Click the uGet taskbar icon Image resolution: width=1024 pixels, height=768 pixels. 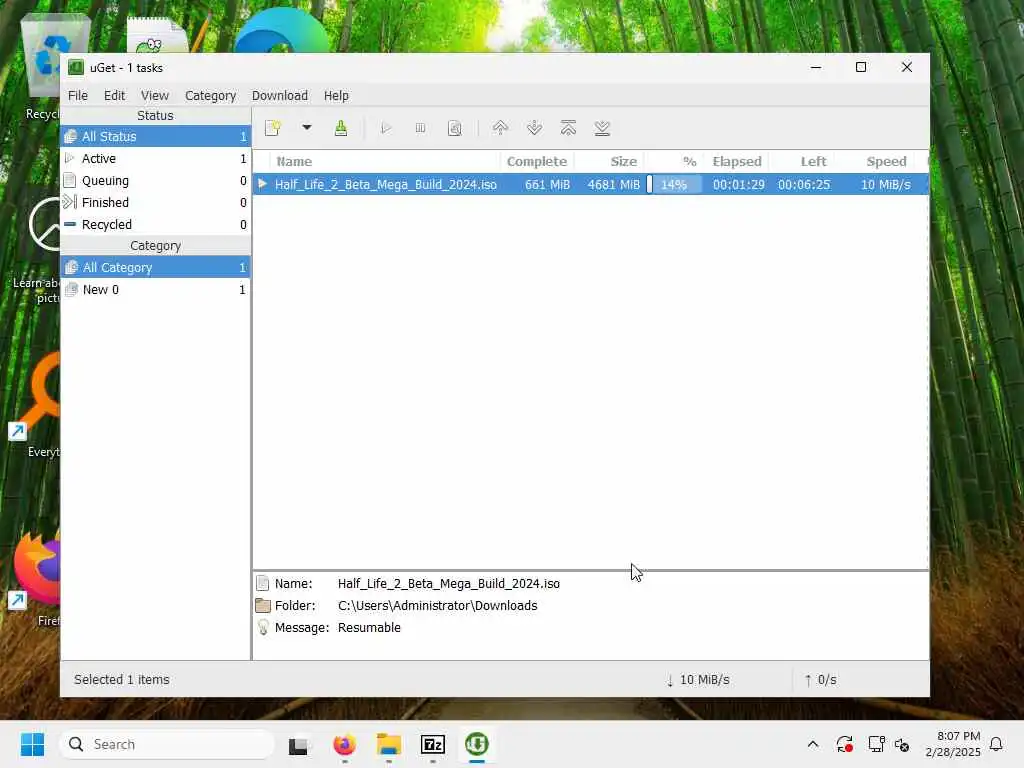pos(477,744)
